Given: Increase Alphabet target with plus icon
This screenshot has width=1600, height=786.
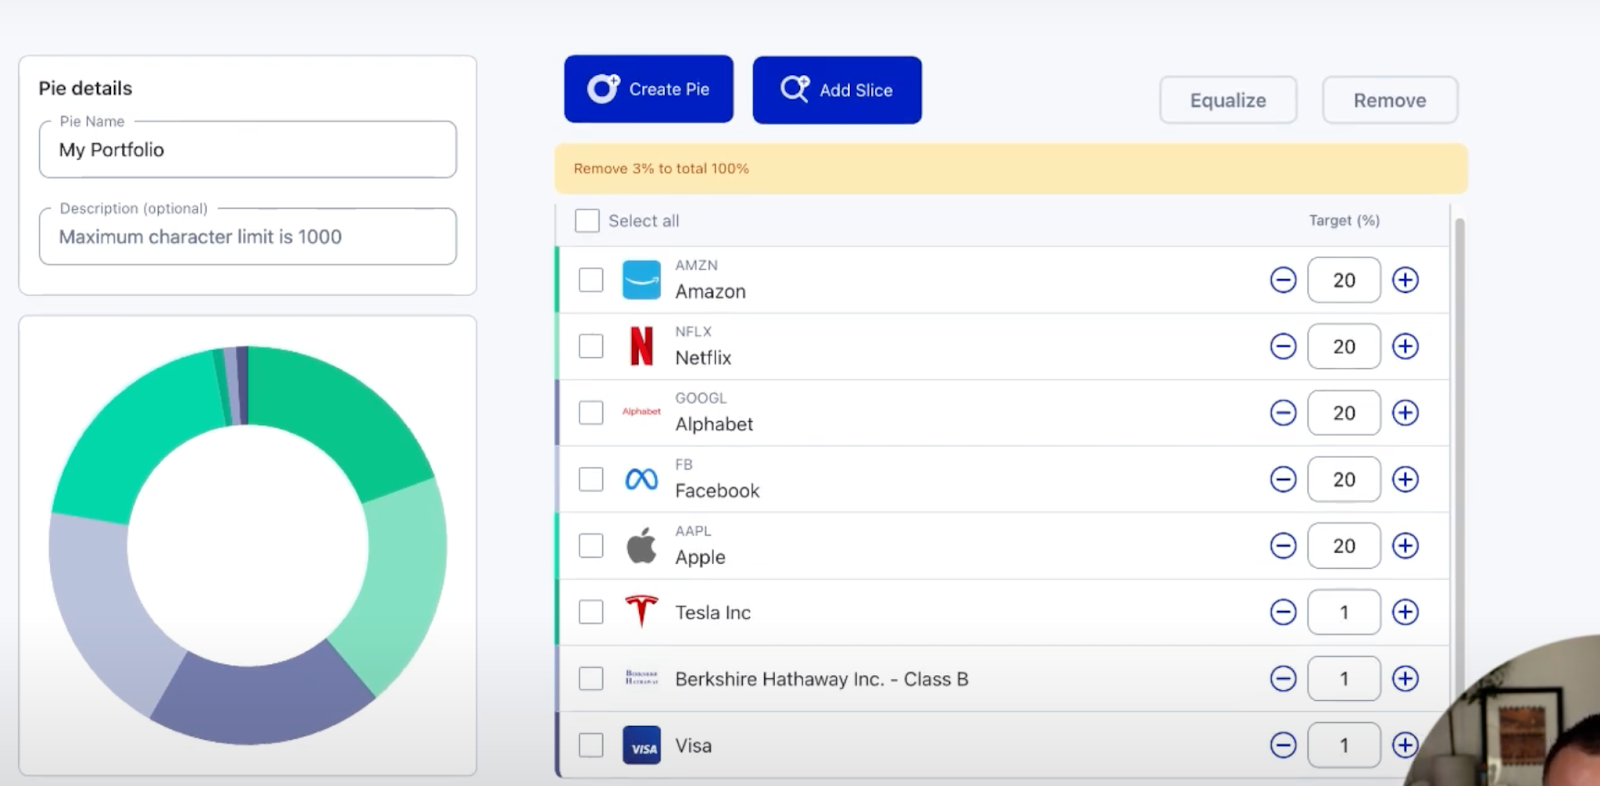Looking at the screenshot, I should pyautogui.click(x=1405, y=412).
